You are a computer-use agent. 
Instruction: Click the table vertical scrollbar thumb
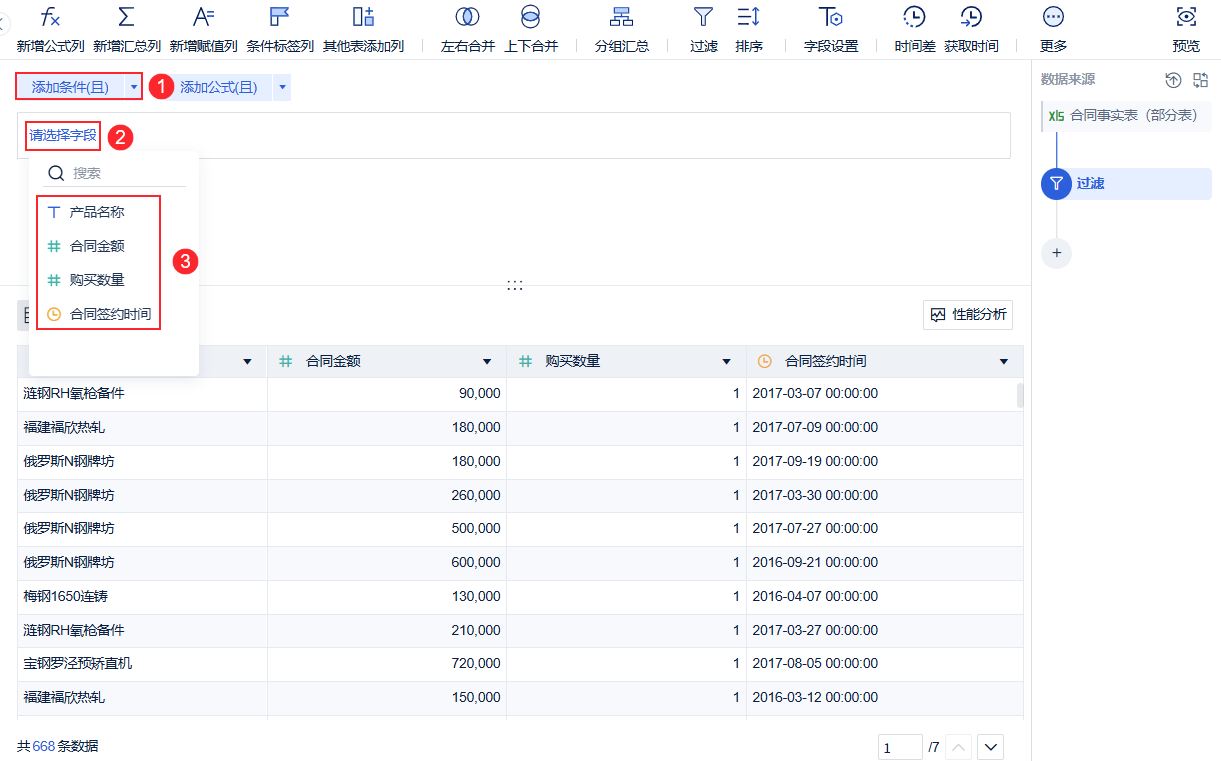(x=1020, y=395)
